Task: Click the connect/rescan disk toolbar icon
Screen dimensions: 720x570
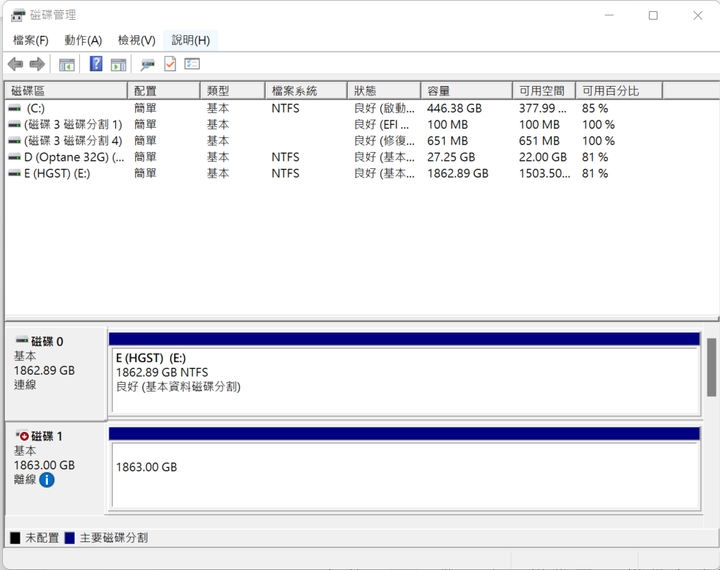Action: coord(147,65)
